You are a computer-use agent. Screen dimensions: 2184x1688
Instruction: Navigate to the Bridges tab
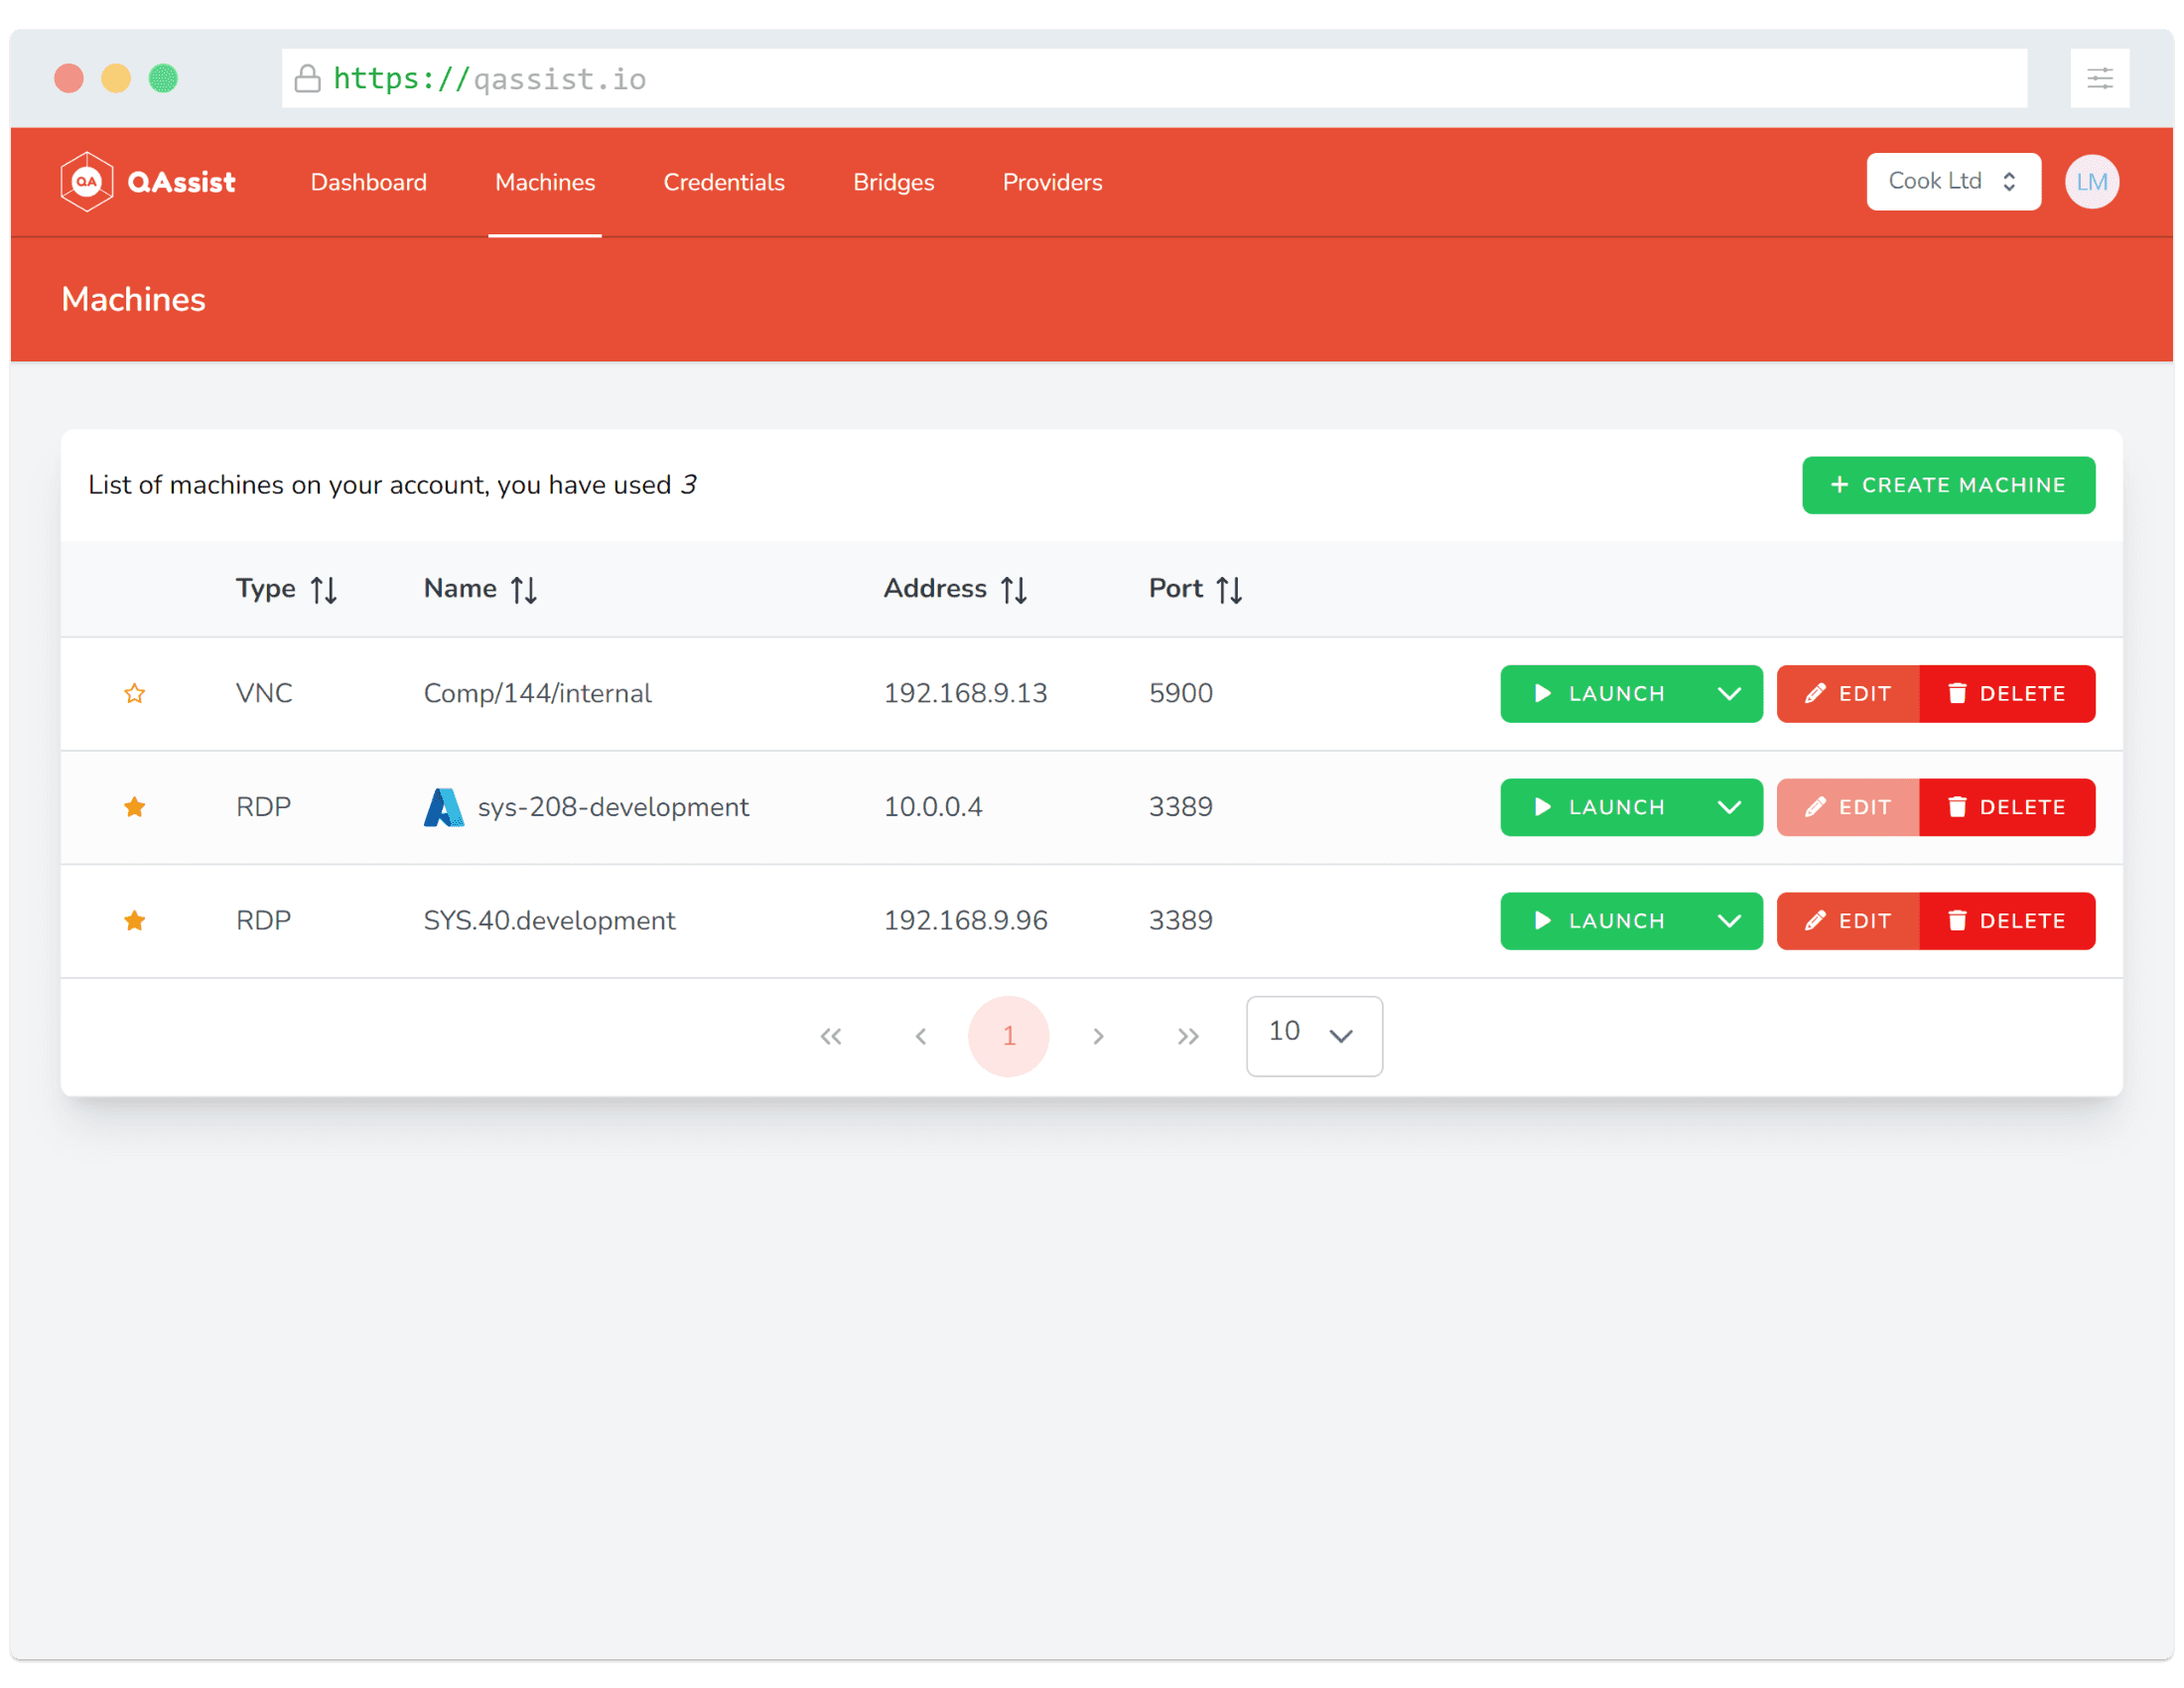tap(893, 182)
